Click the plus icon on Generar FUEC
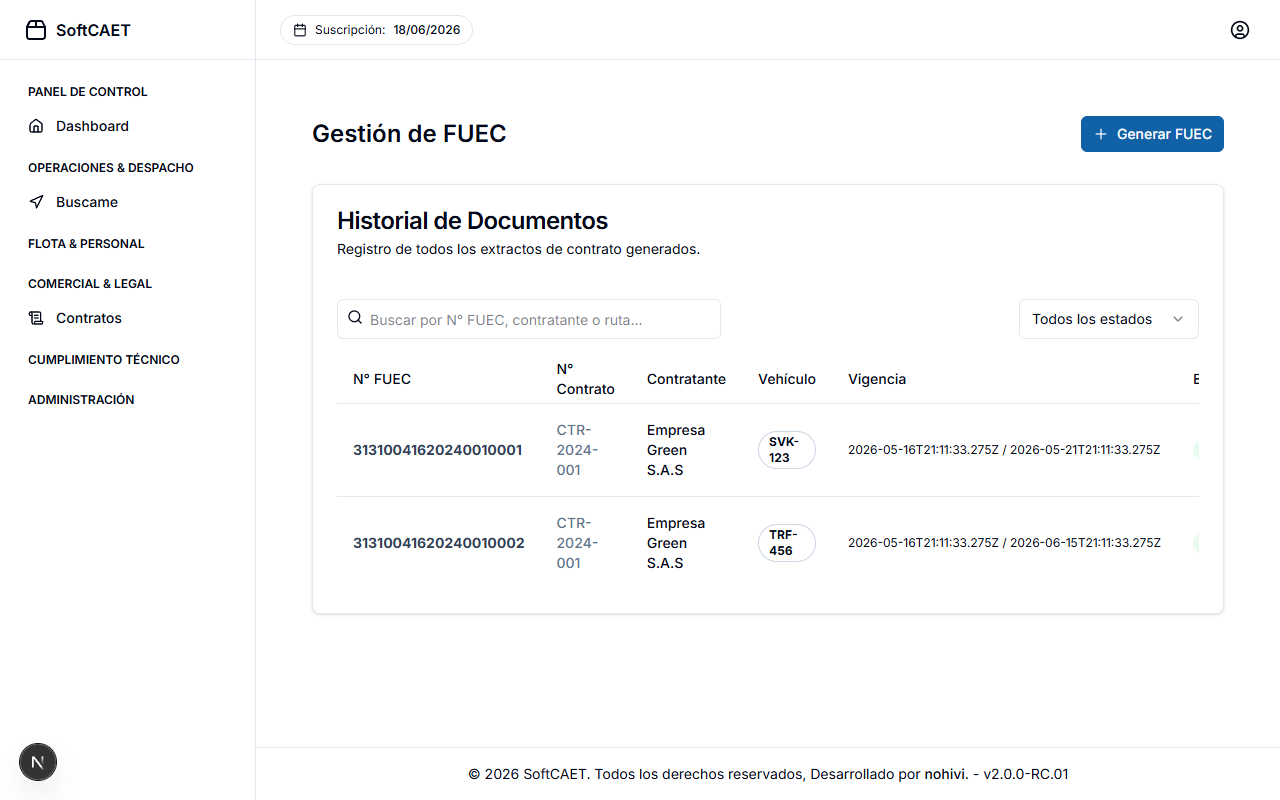The width and height of the screenshot is (1280, 800). tap(1101, 134)
